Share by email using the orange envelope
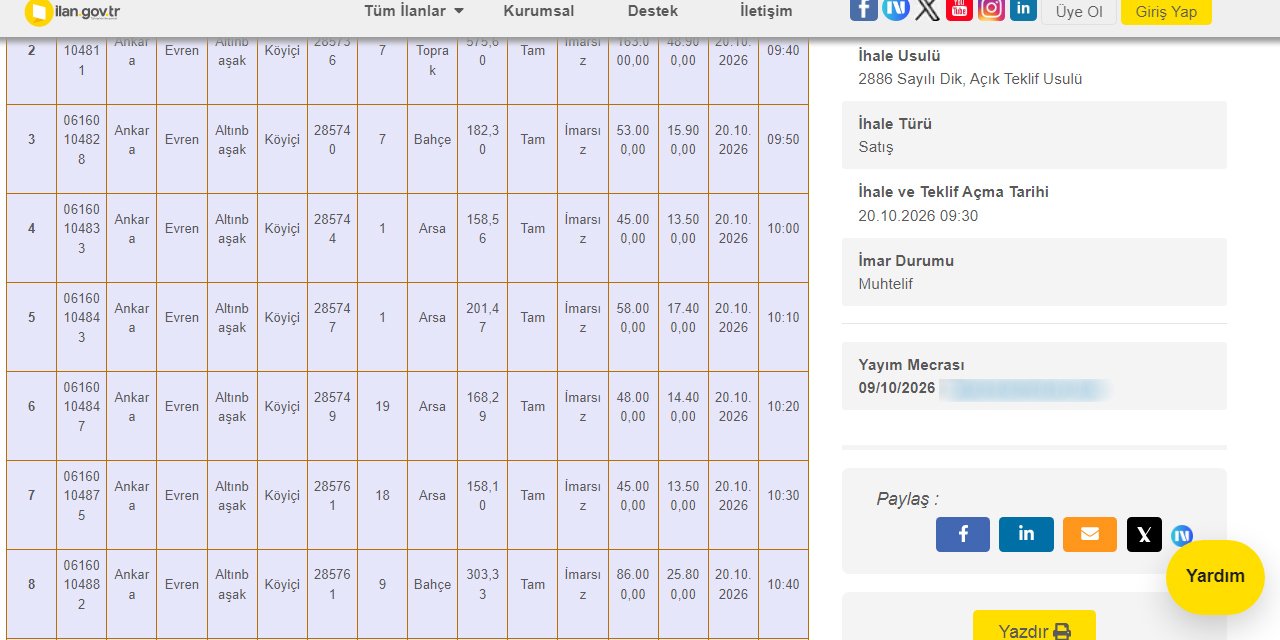Screen dimensions: 1280x640 pyautogui.click(x=1090, y=534)
